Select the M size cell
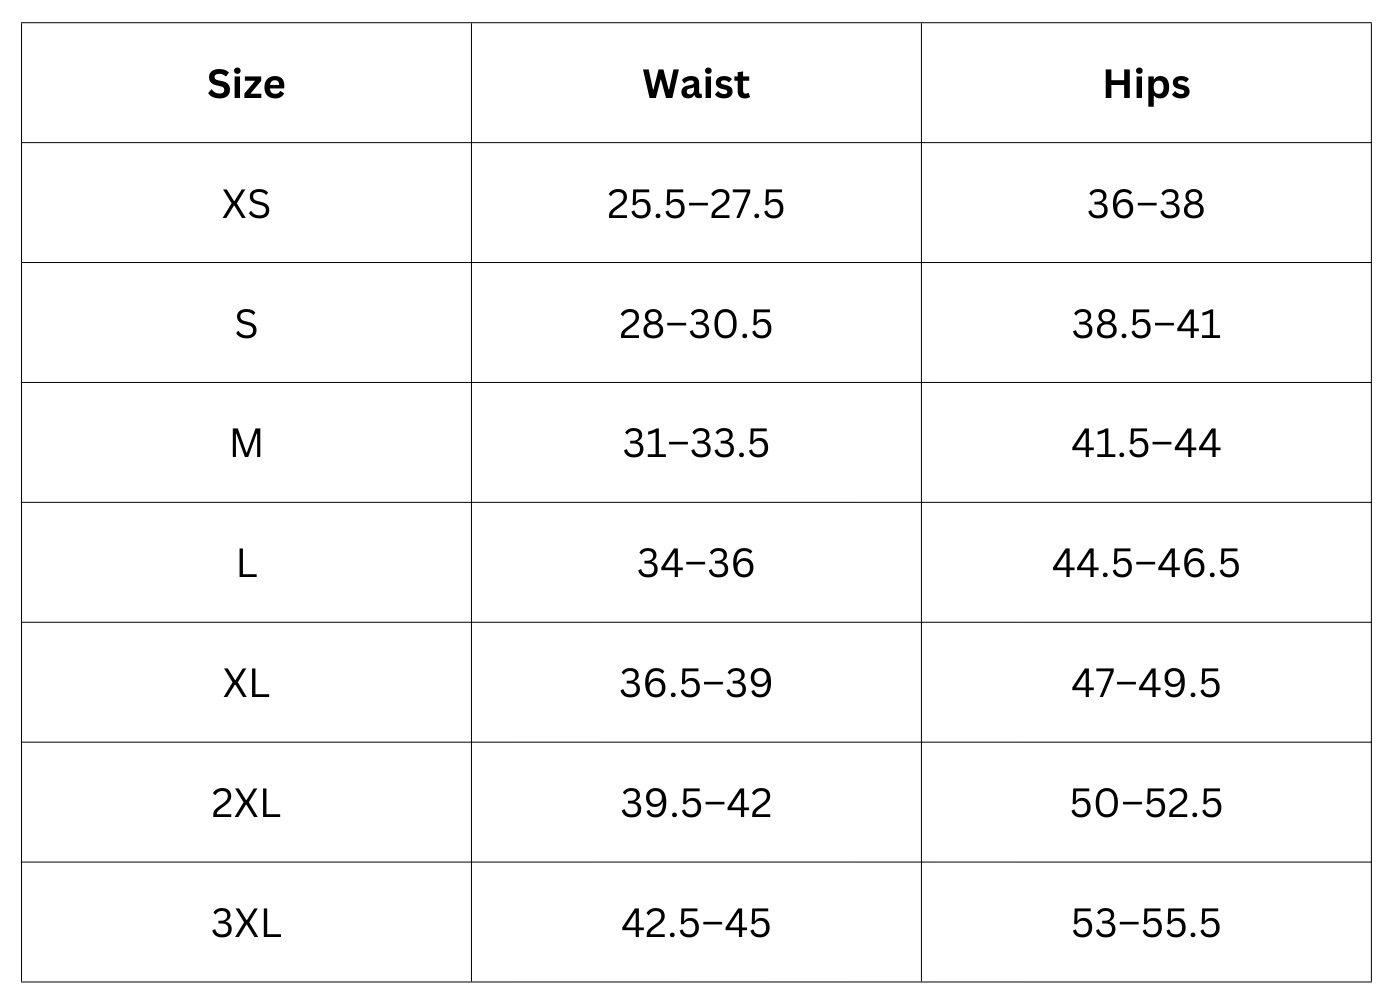Image resolution: width=1400 pixels, height=1000 pixels. pyautogui.click(x=246, y=443)
